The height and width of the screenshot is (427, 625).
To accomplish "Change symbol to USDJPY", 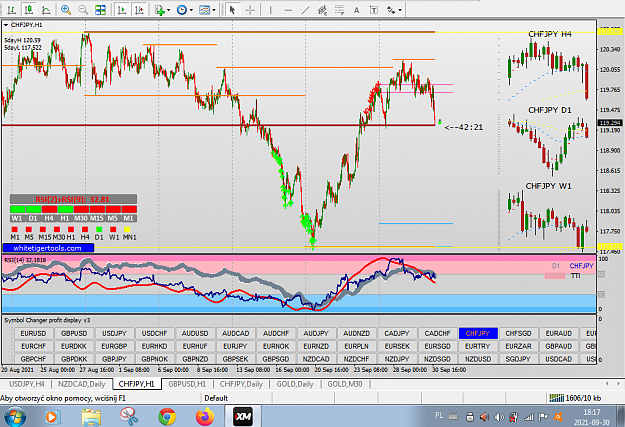I will click(x=114, y=333).
